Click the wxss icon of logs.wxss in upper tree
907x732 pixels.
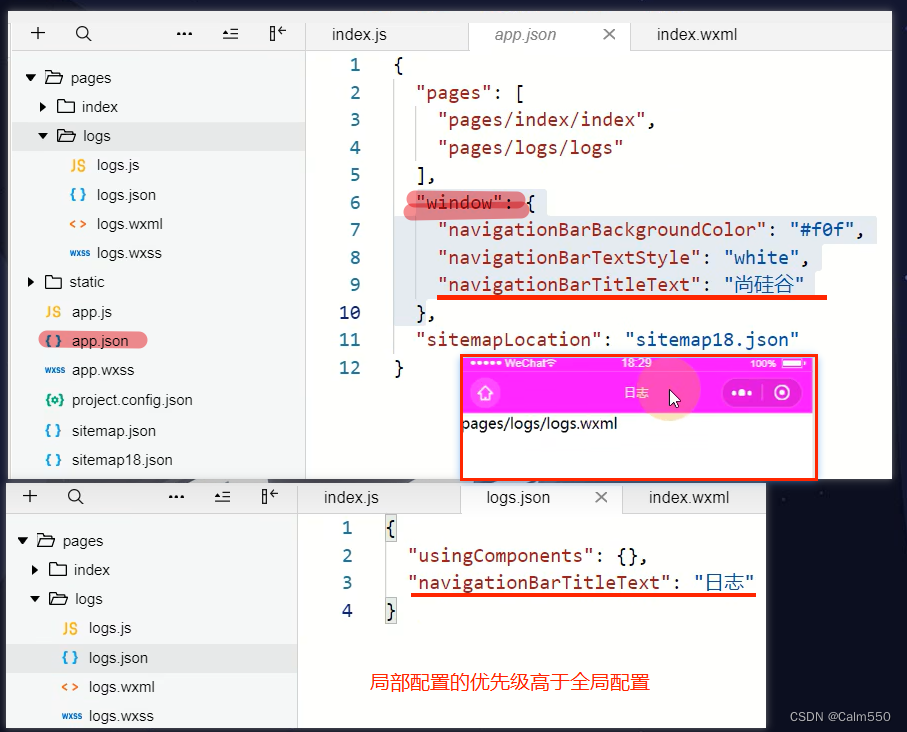(79, 253)
